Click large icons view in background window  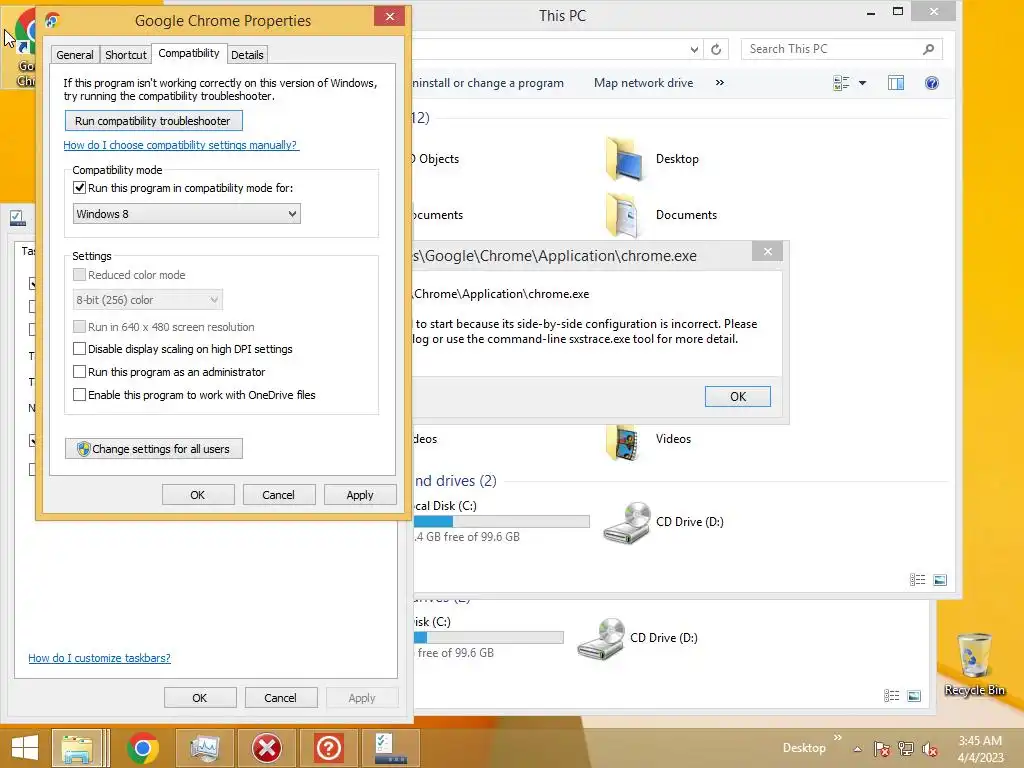[x=914, y=696]
